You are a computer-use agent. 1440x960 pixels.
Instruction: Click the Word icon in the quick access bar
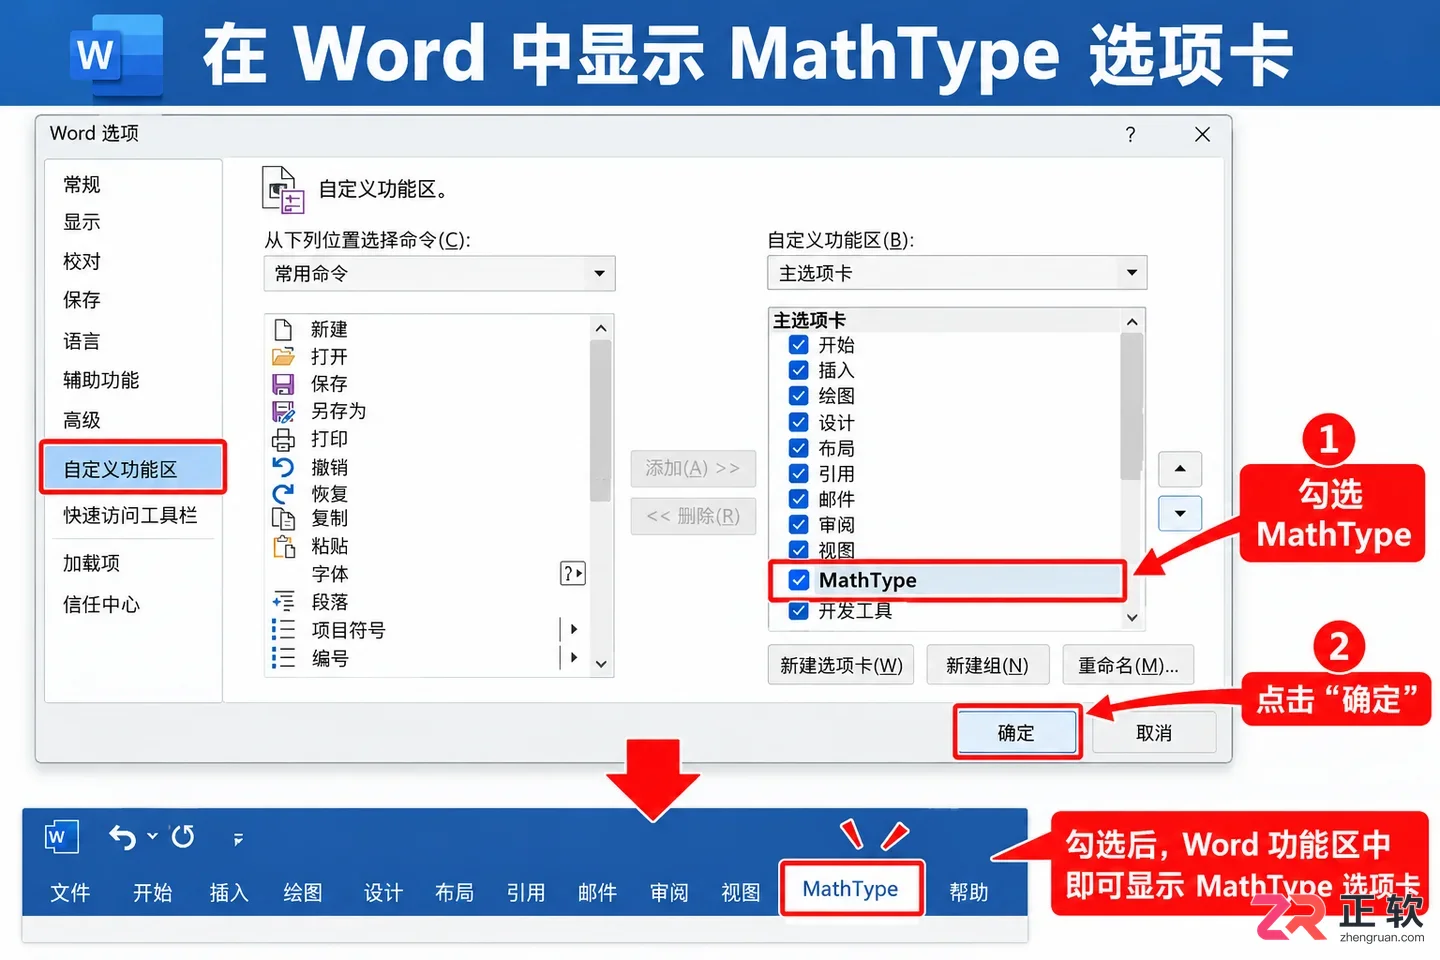[61, 836]
